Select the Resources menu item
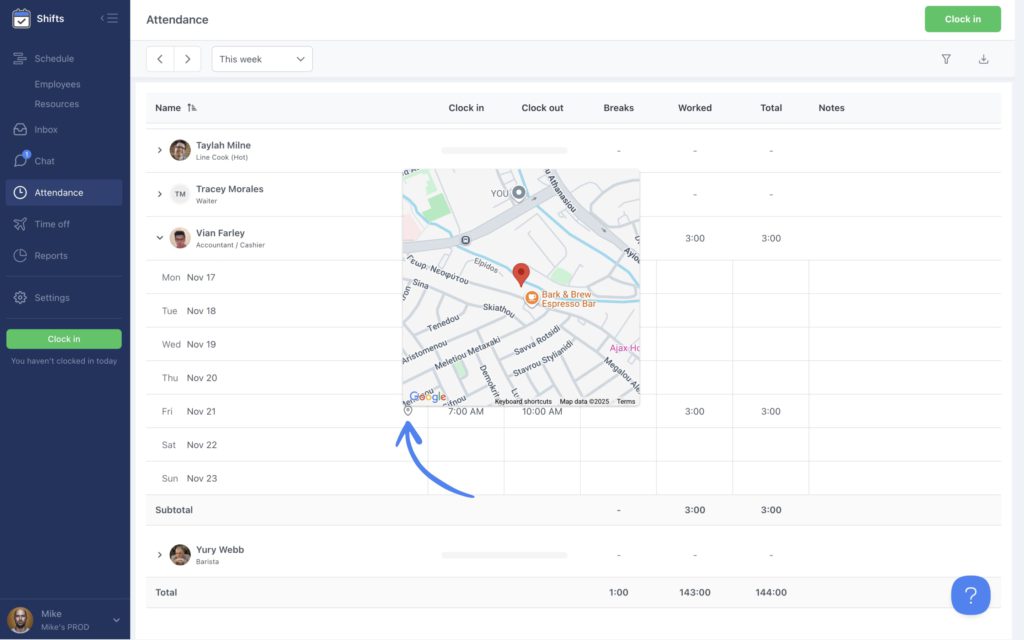The height and width of the screenshot is (640, 1024). pos(59,104)
